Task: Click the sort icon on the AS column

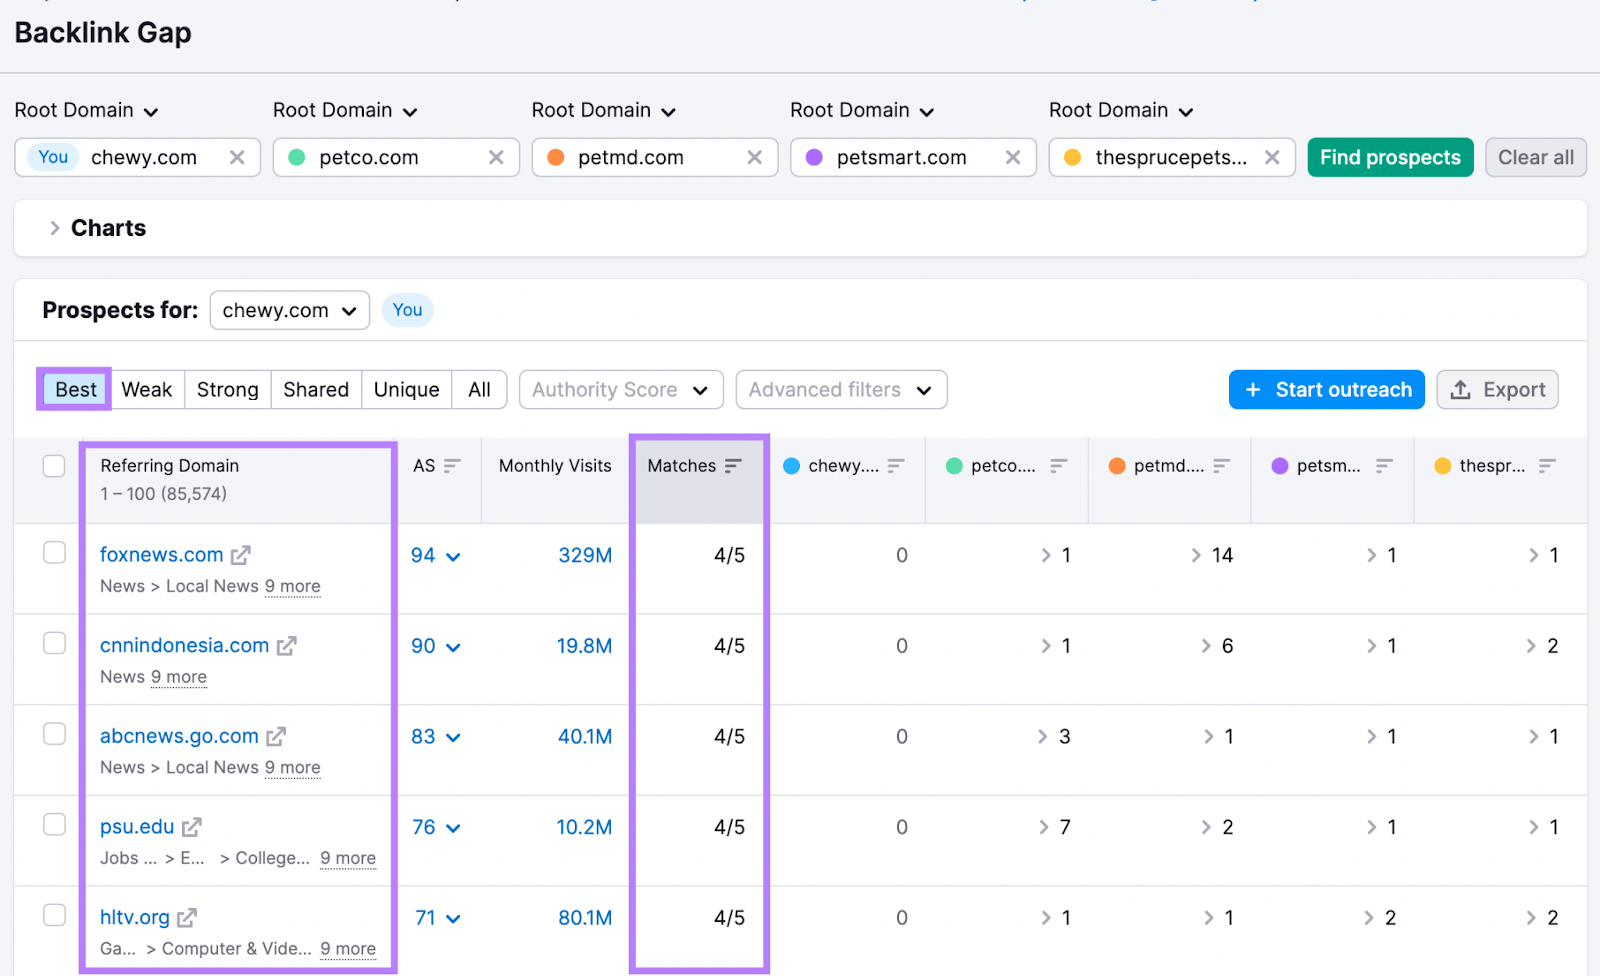Action: click(453, 464)
